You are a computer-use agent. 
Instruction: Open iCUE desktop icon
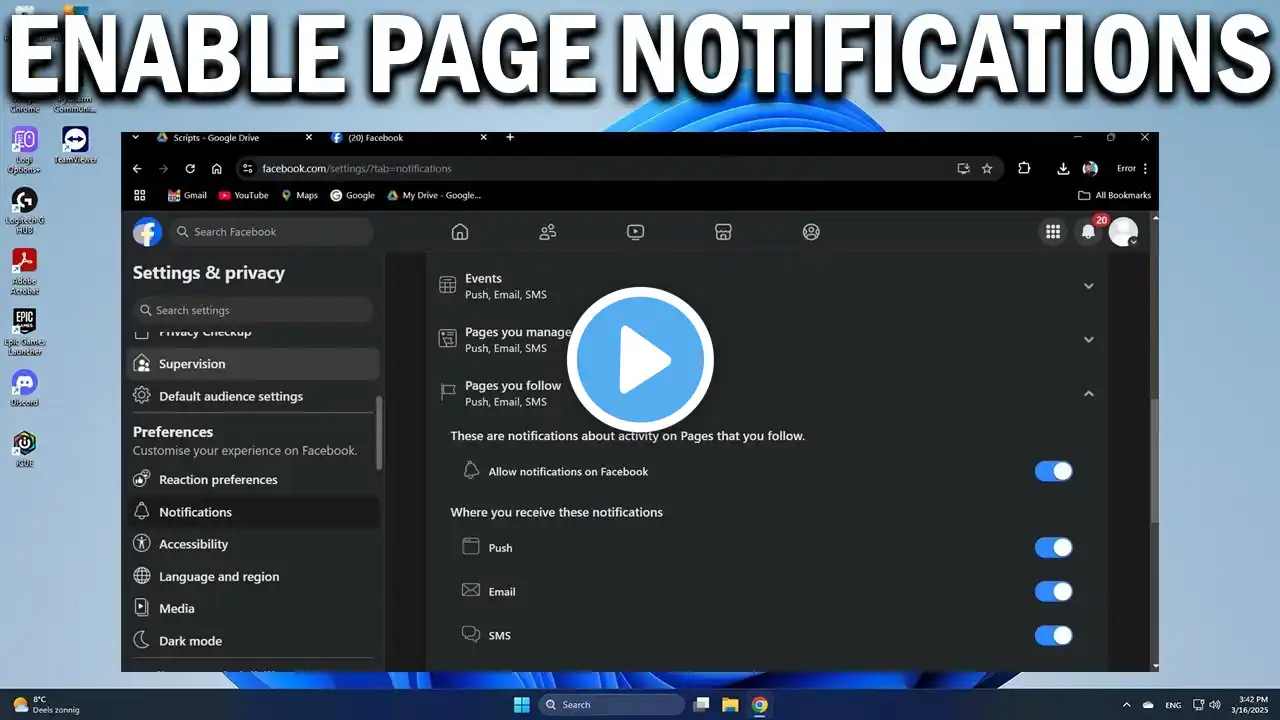[x=24, y=449]
